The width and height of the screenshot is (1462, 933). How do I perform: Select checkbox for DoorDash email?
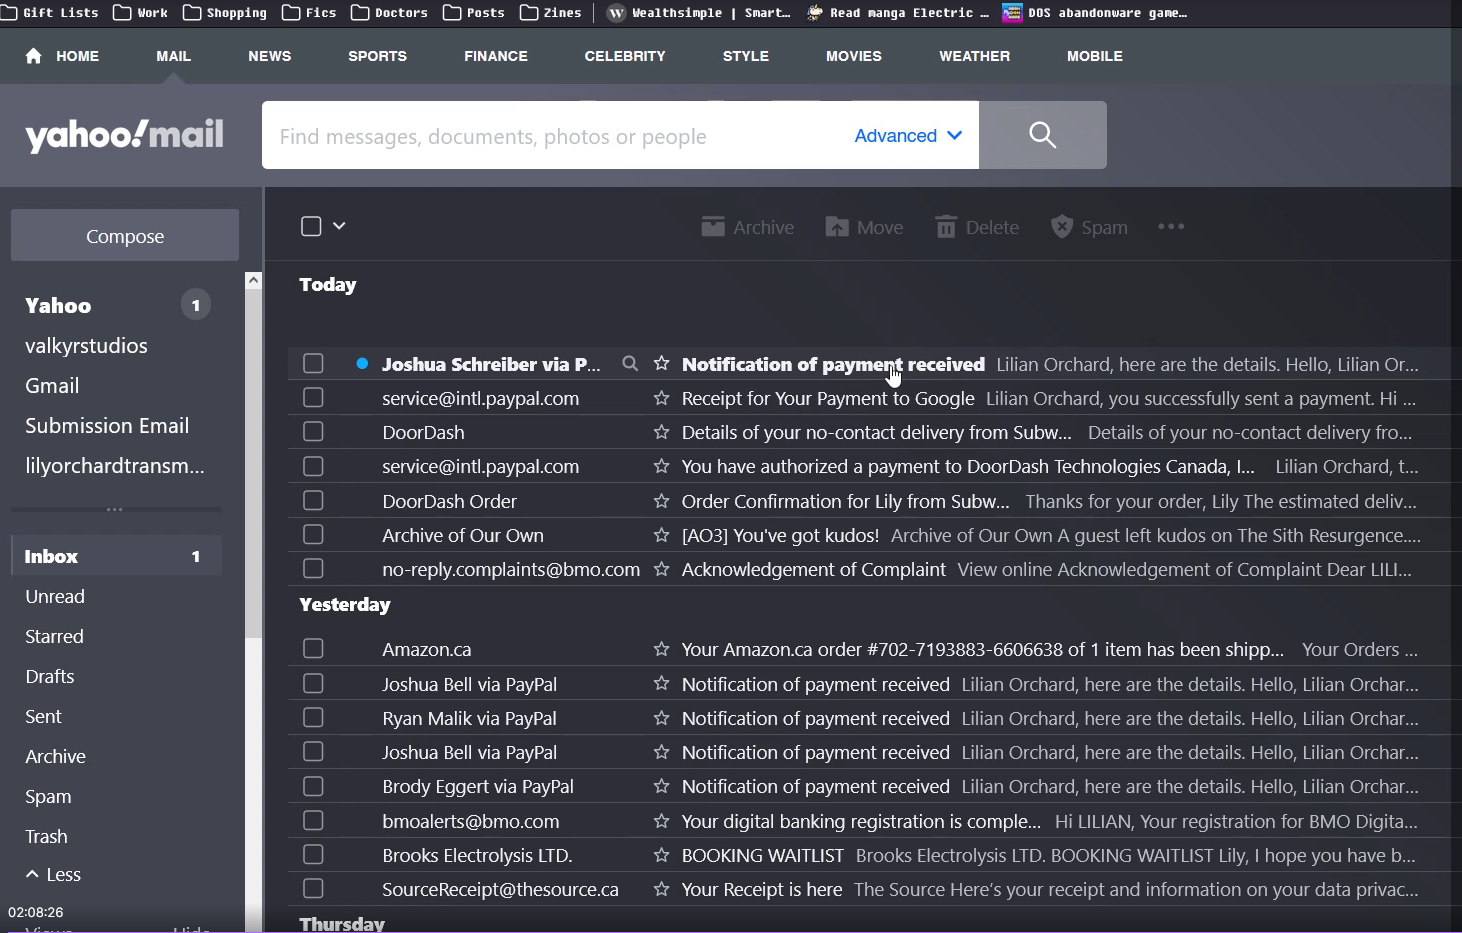tap(313, 432)
